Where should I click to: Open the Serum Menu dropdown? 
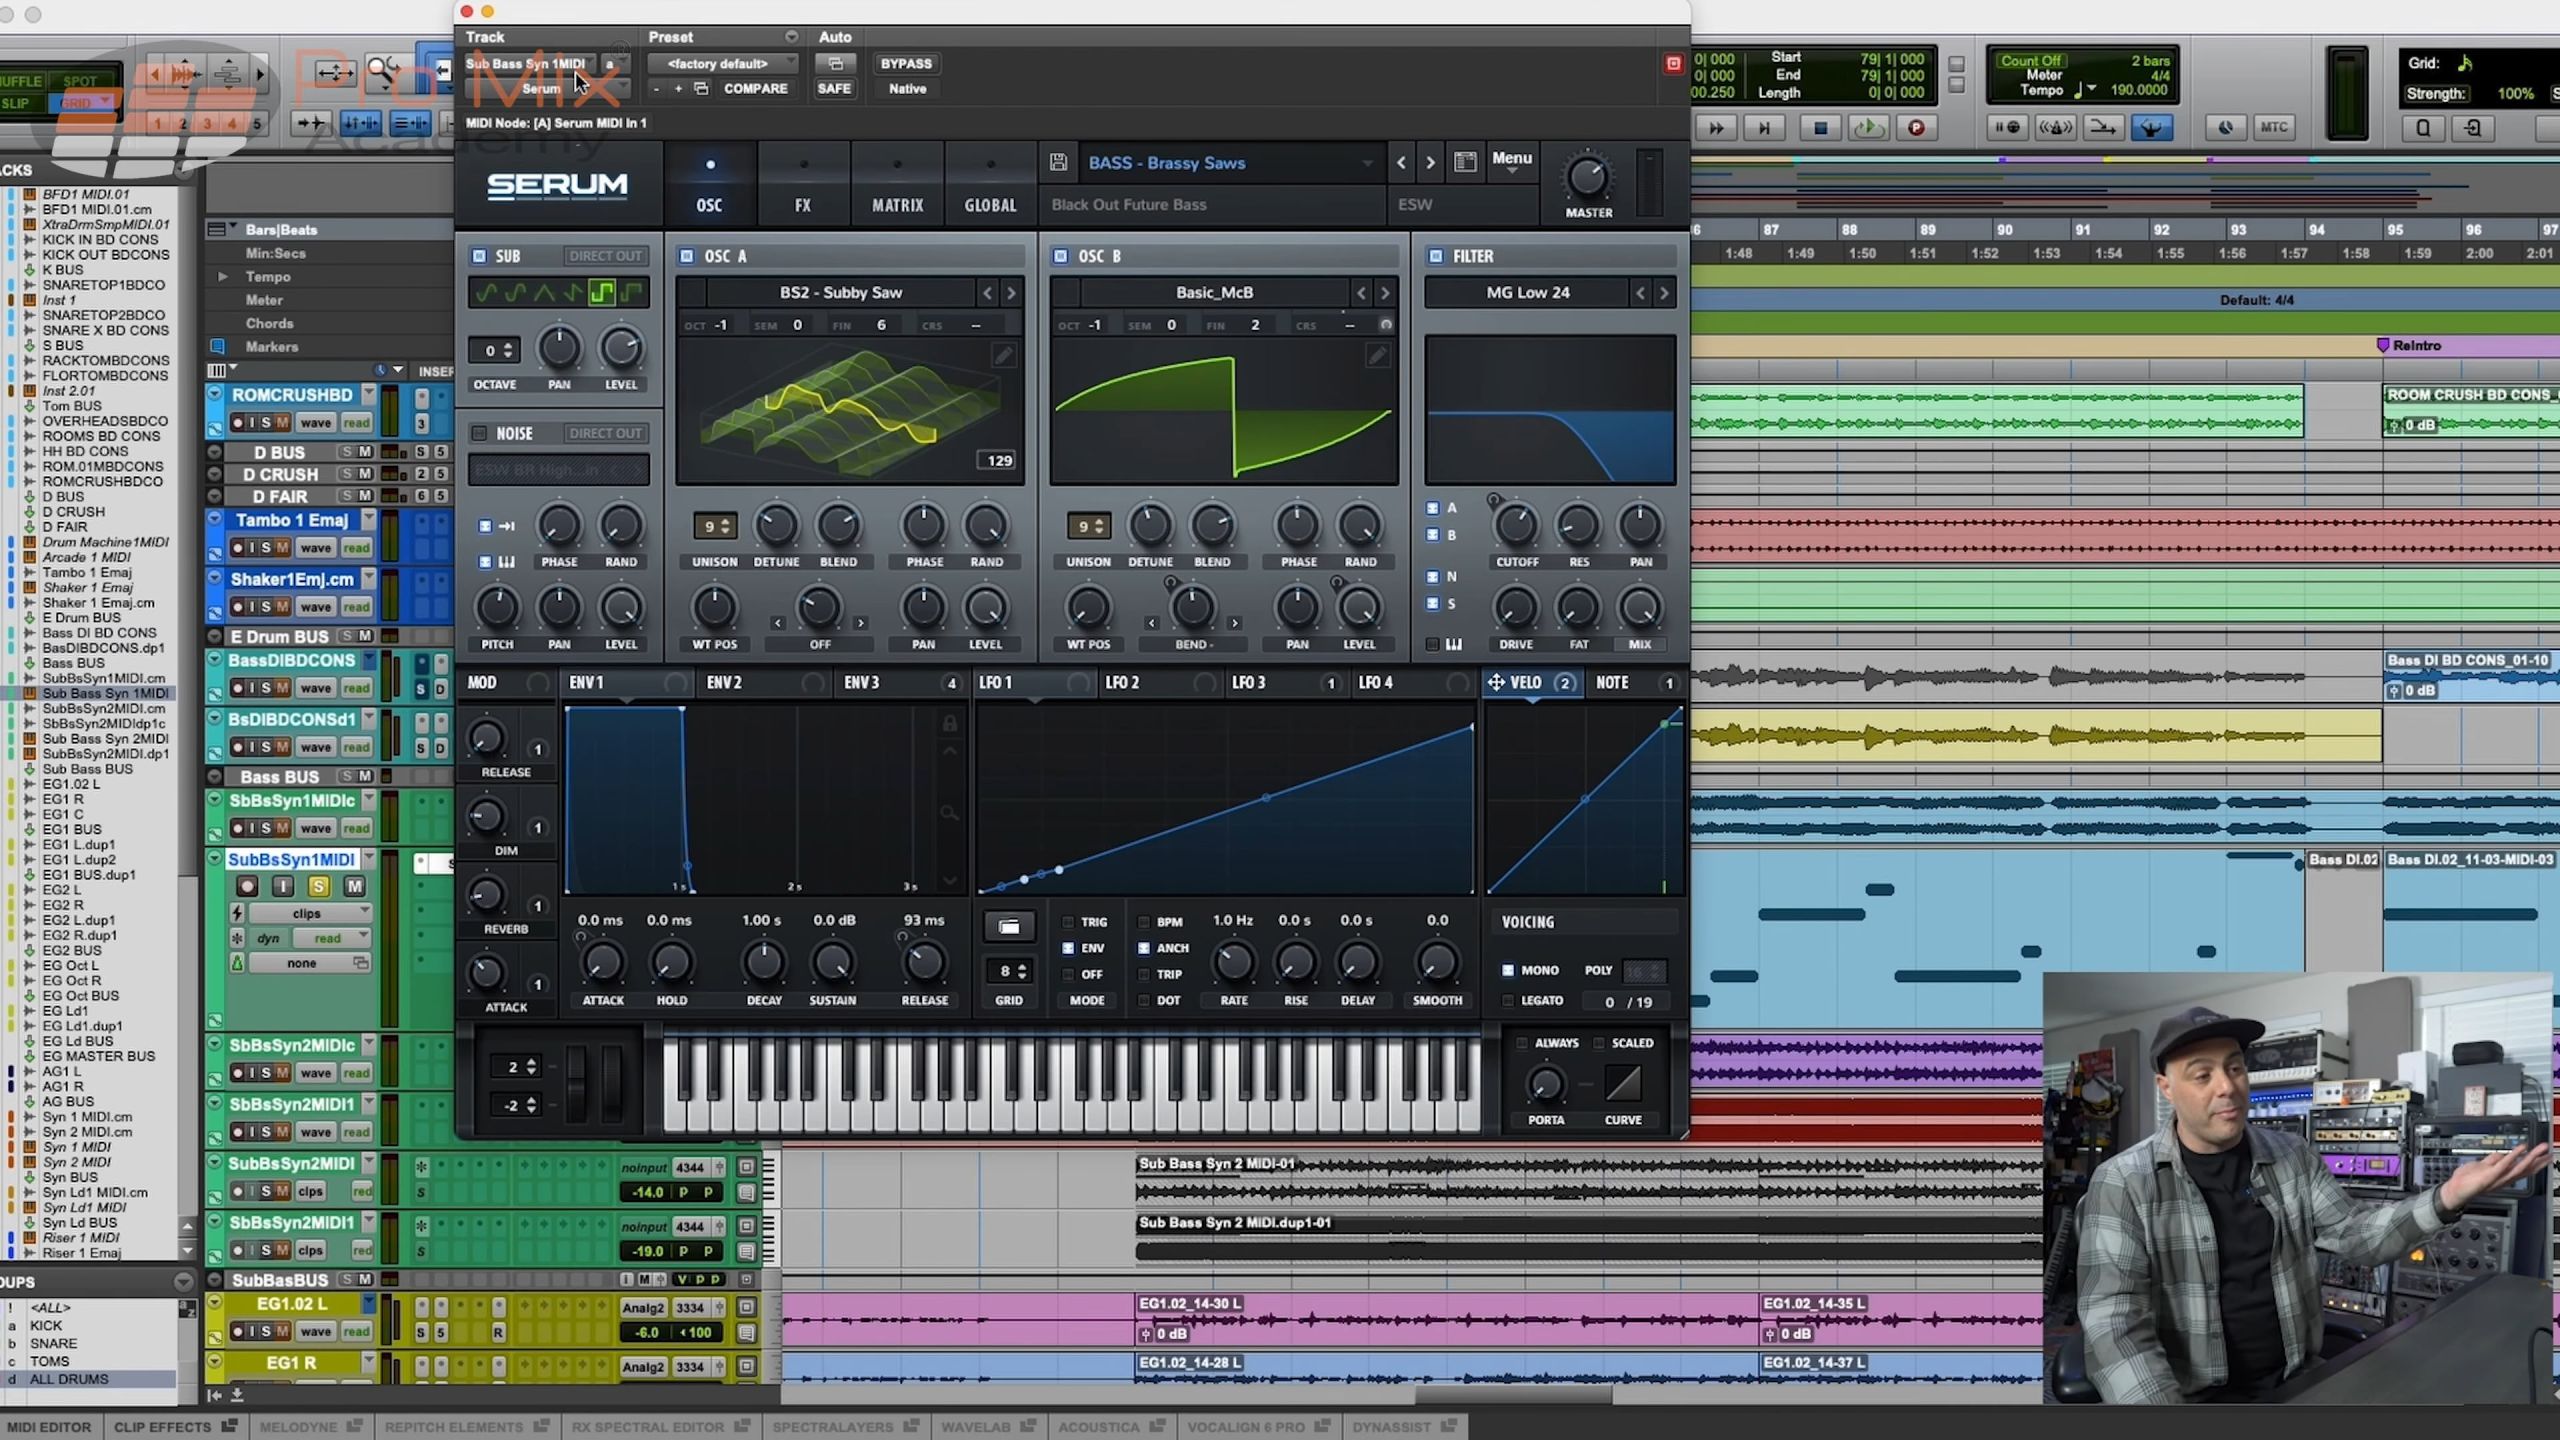(1511, 160)
